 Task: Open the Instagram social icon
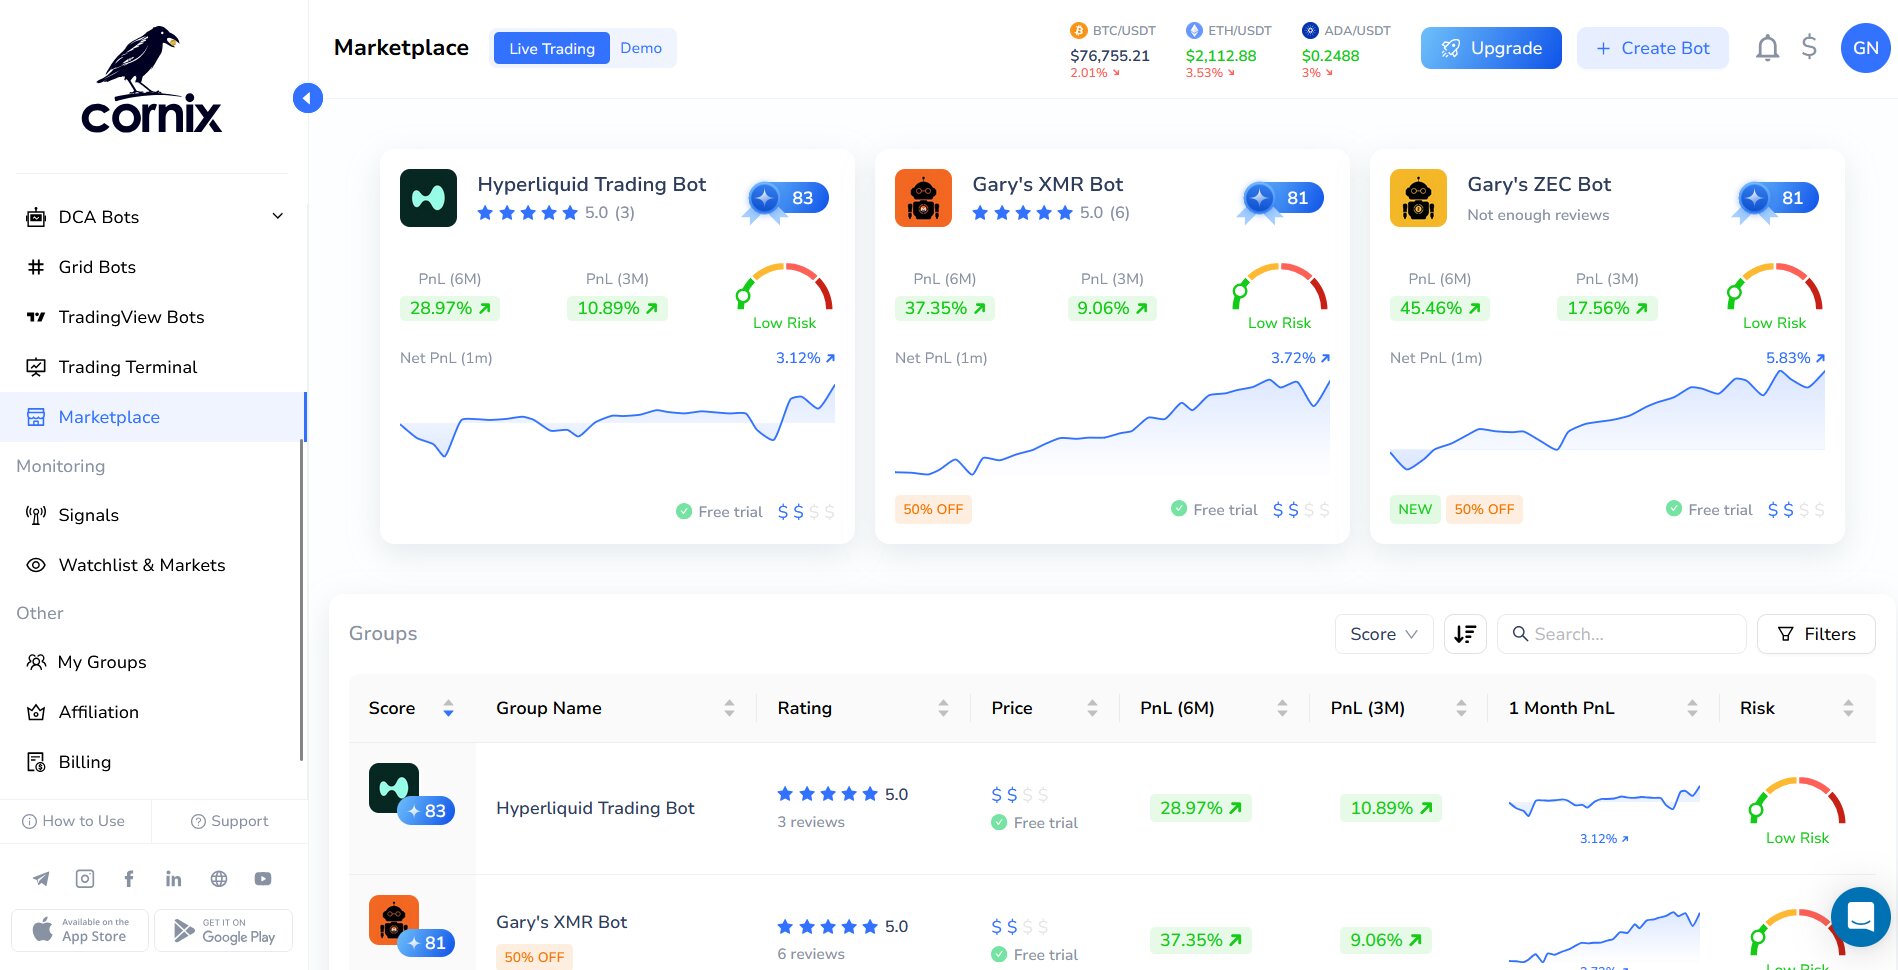(x=85, y=879)
